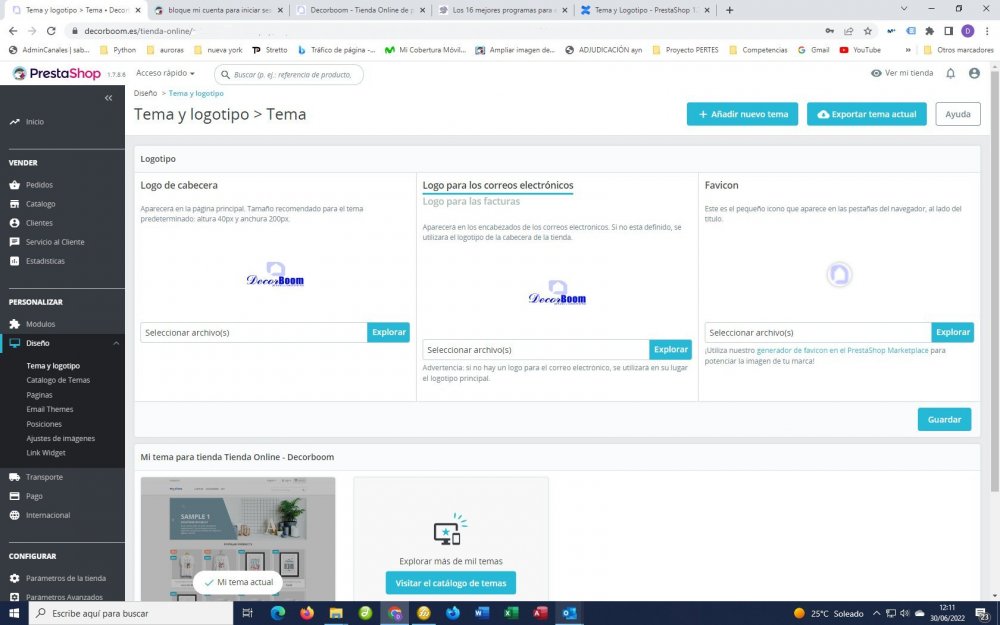Click the product search field

(x=289, y=75)
